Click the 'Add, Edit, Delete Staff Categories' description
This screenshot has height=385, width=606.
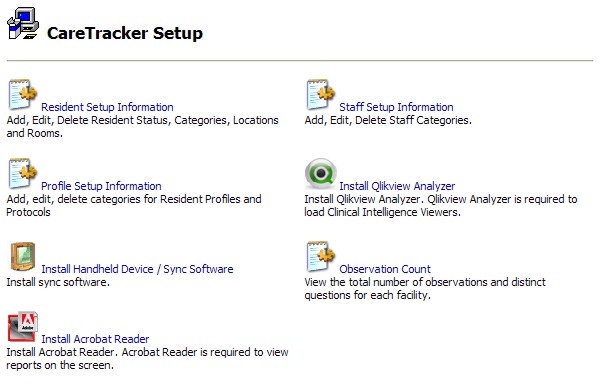pos(388,120)
